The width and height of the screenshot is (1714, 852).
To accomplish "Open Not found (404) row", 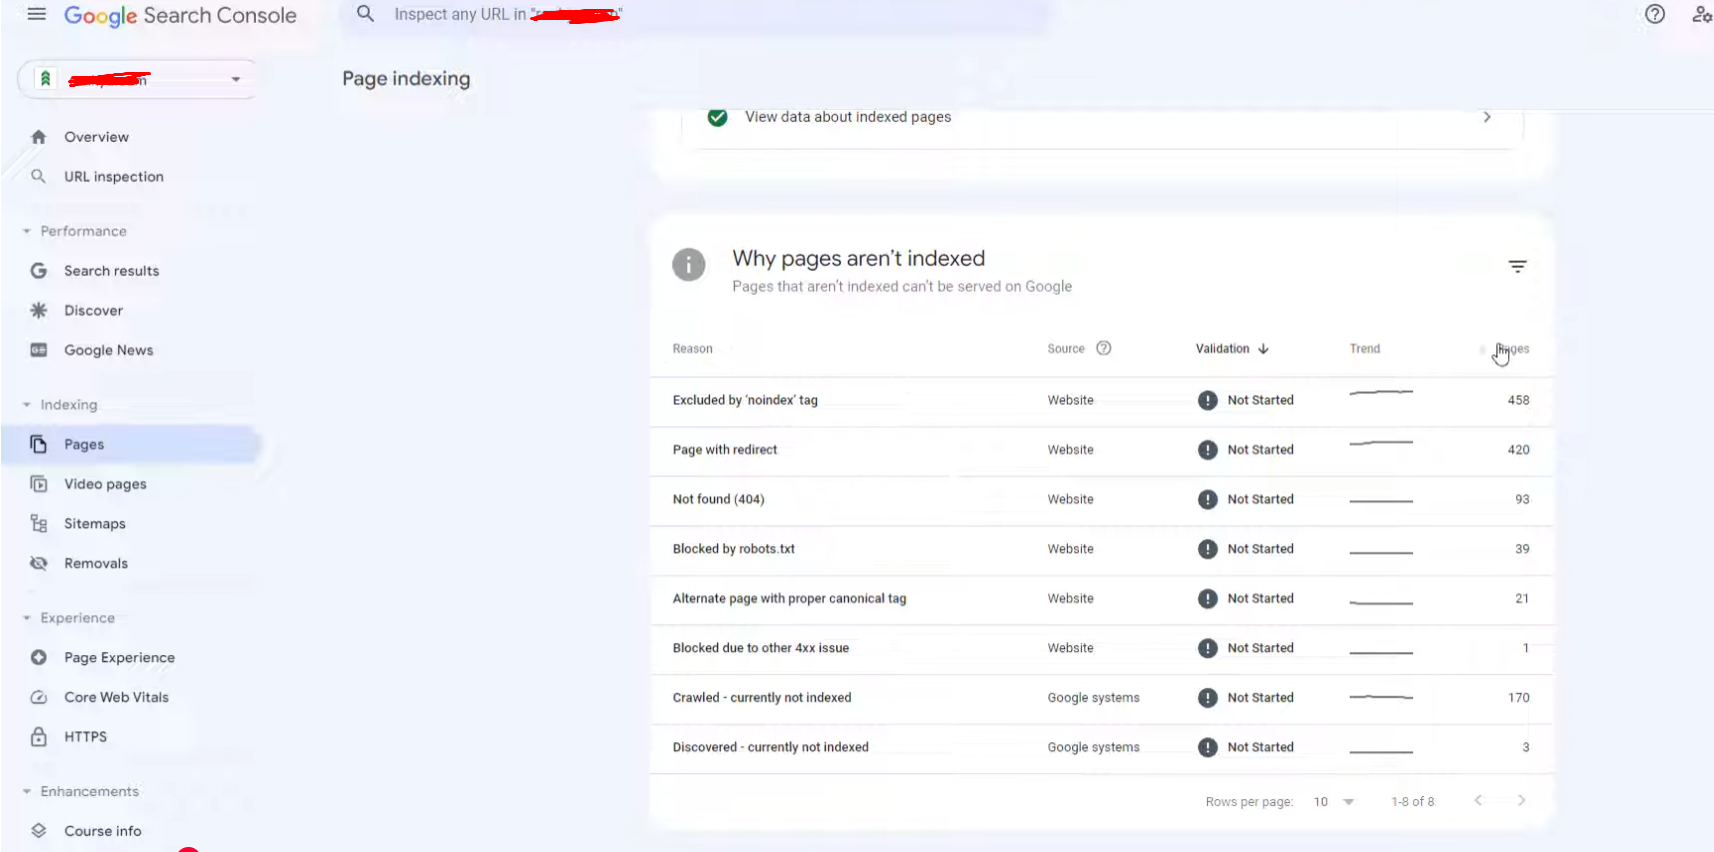I will [1101, 499].
